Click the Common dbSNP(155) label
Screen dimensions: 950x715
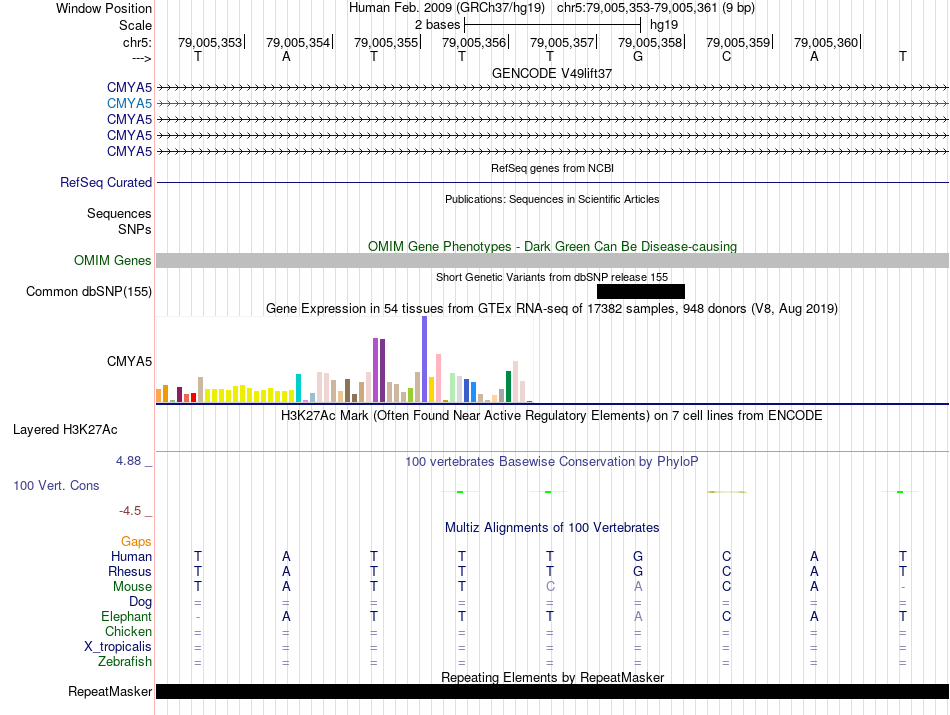point(88,291)
